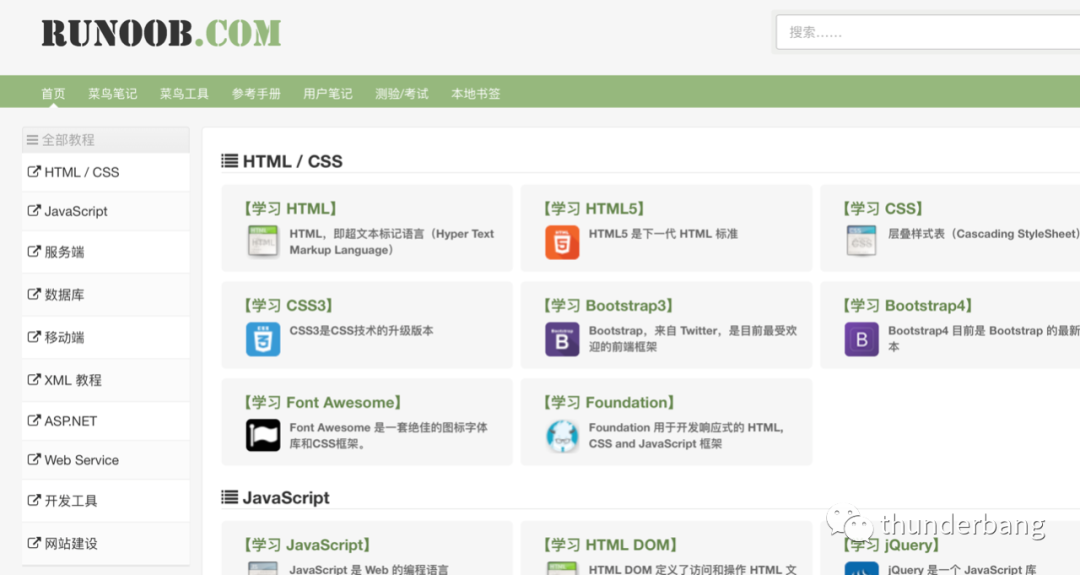Click the Foundation yeti icon
The width and height of the screenshot is (1080, 575).
562,435
